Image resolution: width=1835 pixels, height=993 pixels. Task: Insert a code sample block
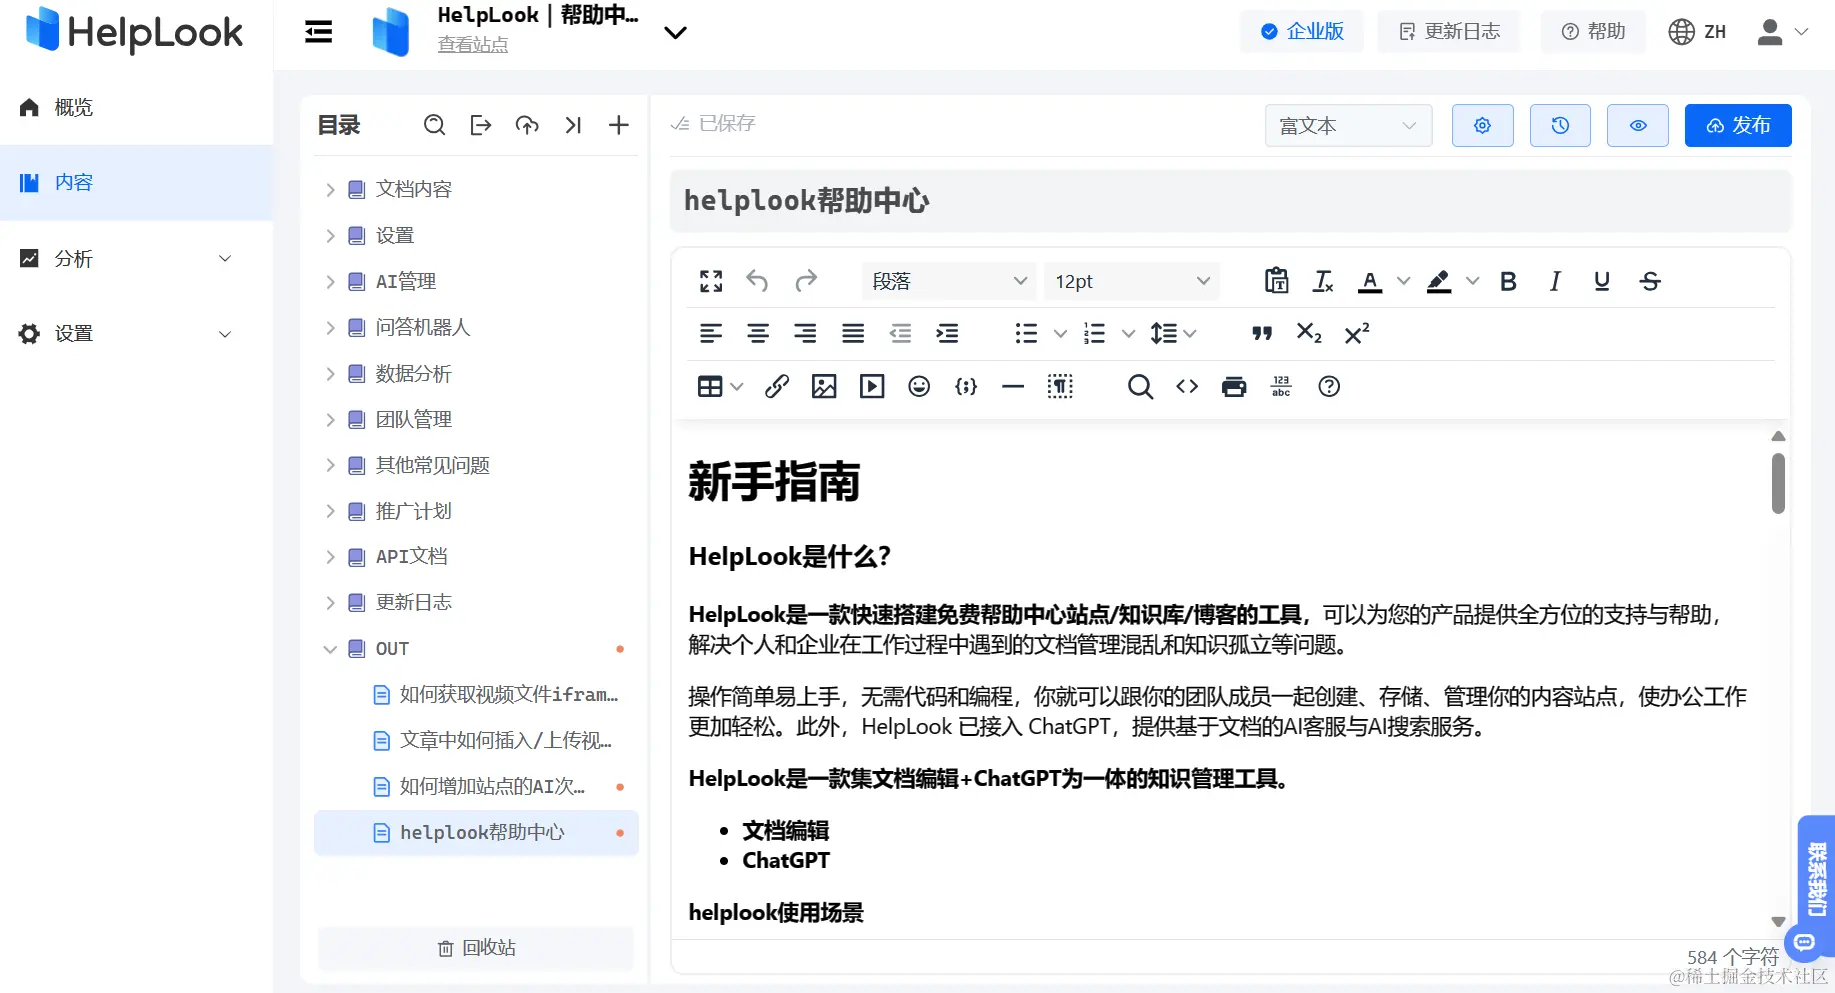[966, 387]
